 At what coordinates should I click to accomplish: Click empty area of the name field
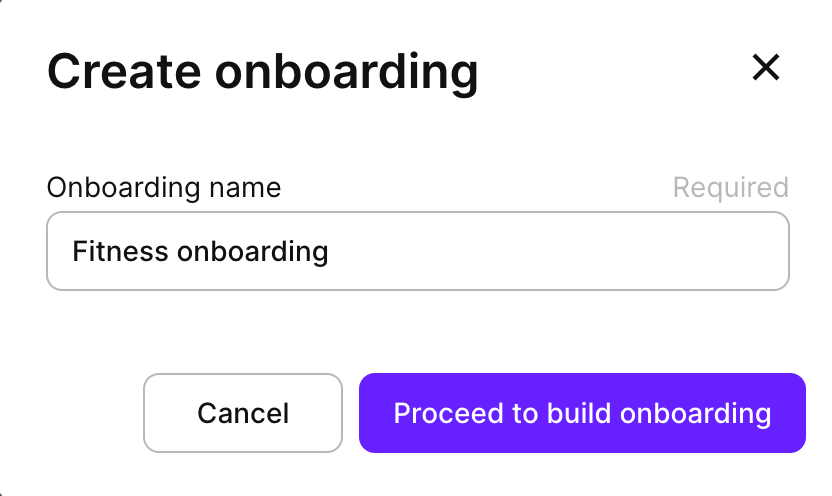(x=557, y=251)
